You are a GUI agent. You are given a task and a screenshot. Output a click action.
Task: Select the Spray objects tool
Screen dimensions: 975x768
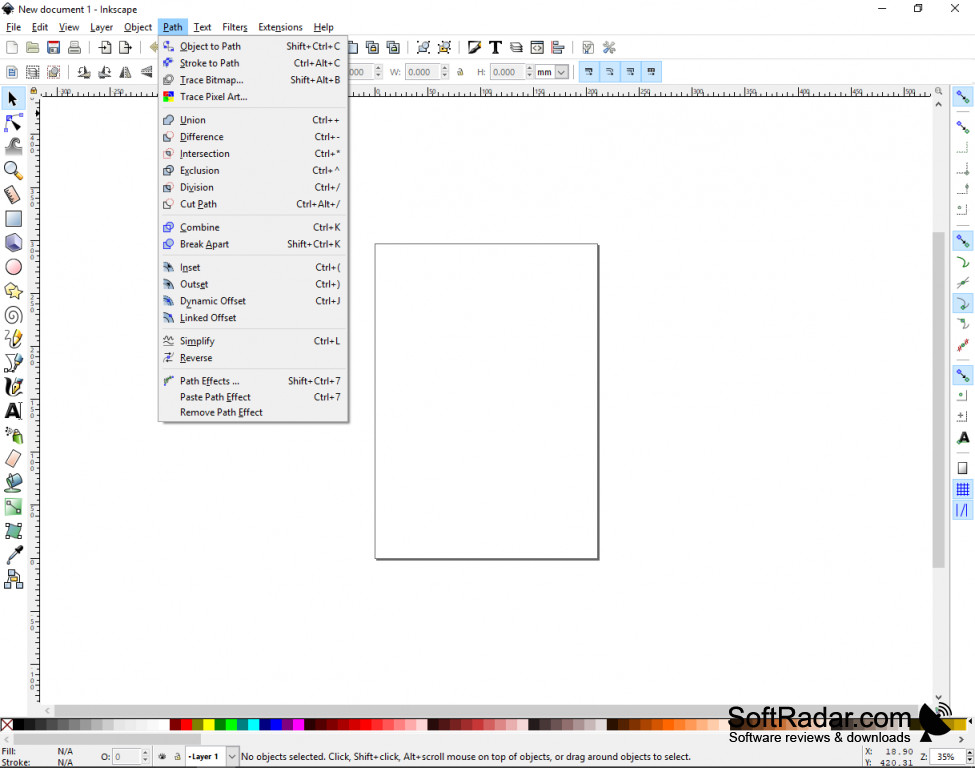13,435
